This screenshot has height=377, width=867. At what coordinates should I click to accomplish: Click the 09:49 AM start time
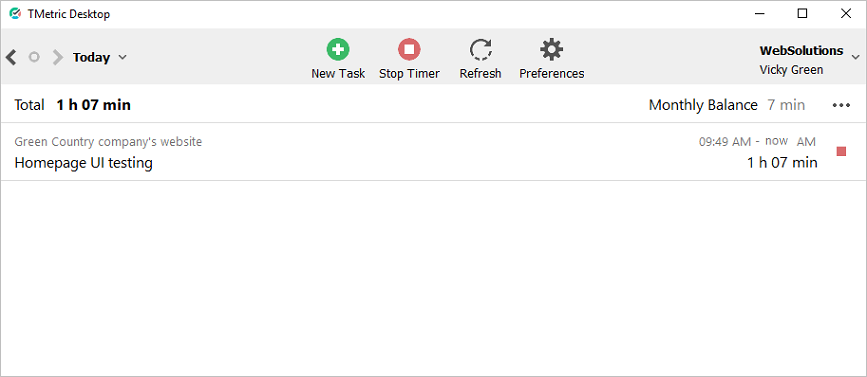point(724,142)
